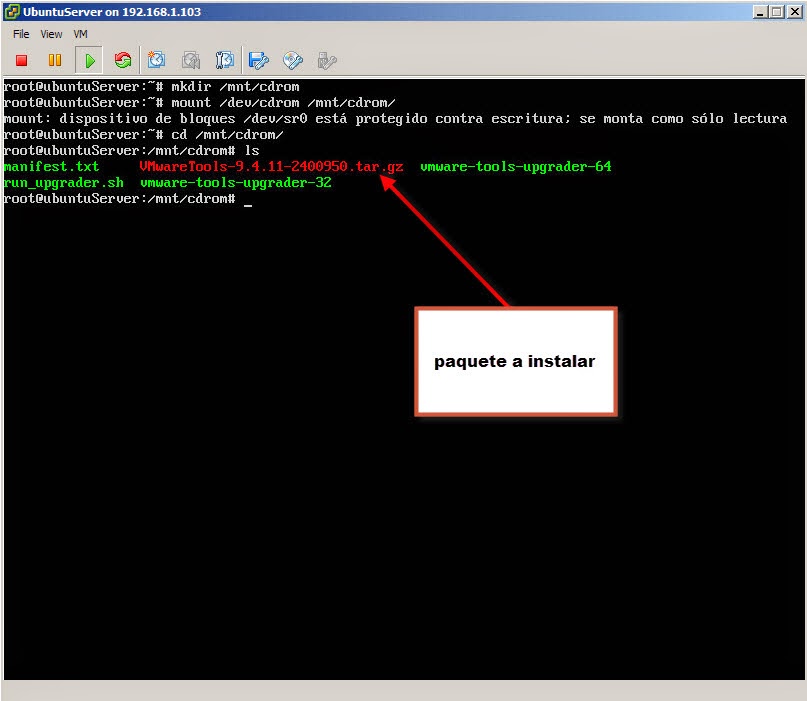Screen dimensions: 807x701
Task: Open USB device connection icon
Action: (327, 61)
